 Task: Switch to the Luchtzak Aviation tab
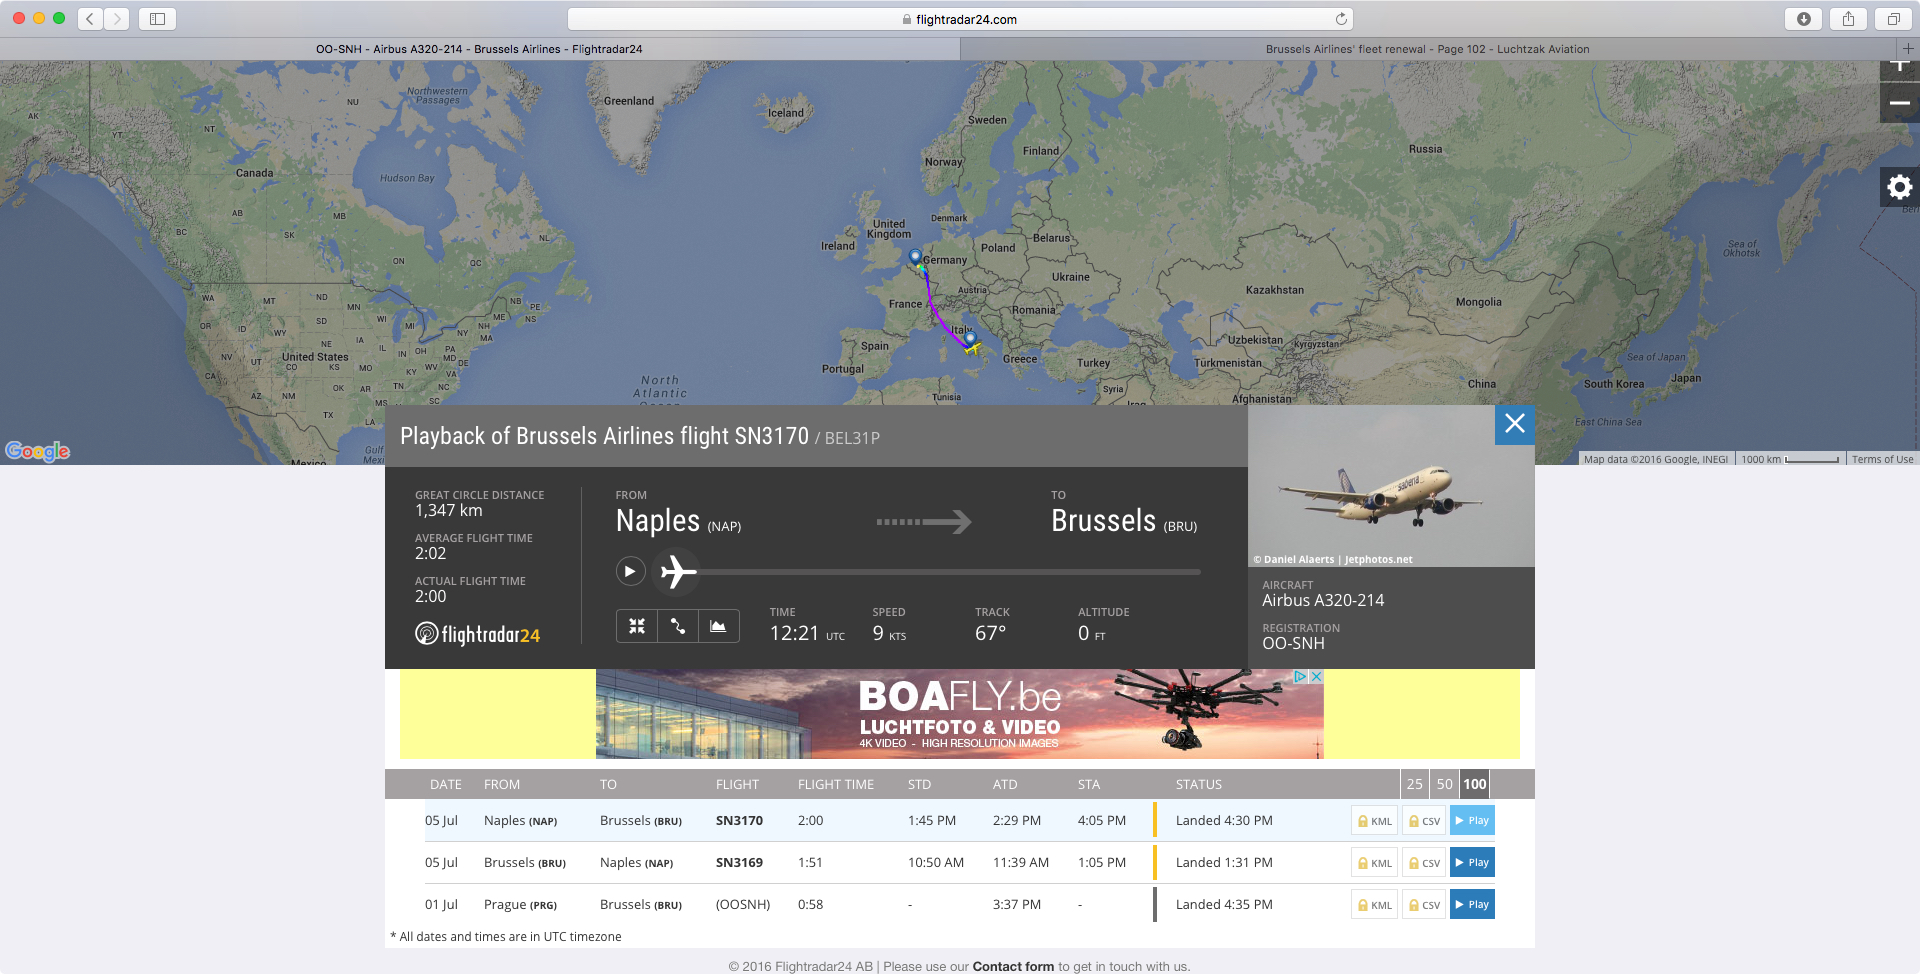point(1427,49)
